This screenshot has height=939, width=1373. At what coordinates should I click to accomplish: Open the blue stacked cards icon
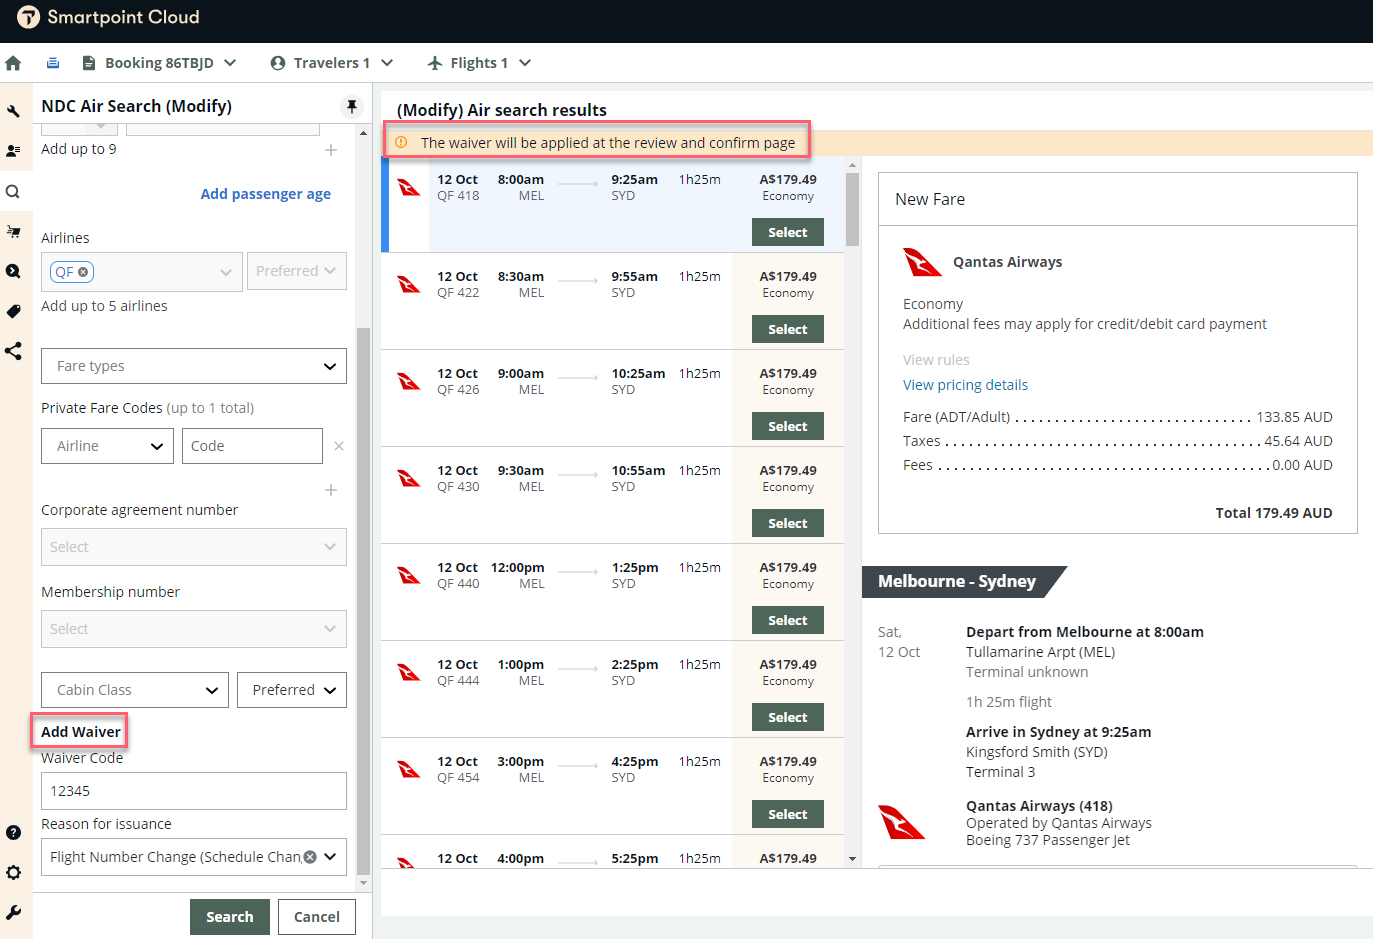(x=53, y=63)
